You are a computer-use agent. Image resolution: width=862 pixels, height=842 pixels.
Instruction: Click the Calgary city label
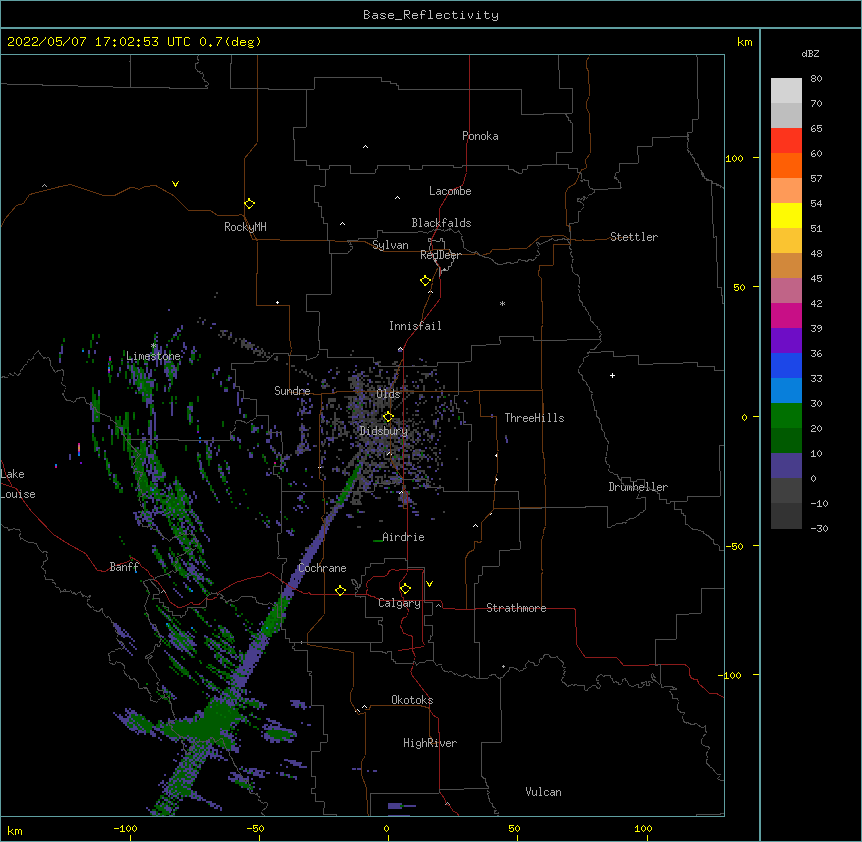(x=399, y=603)
